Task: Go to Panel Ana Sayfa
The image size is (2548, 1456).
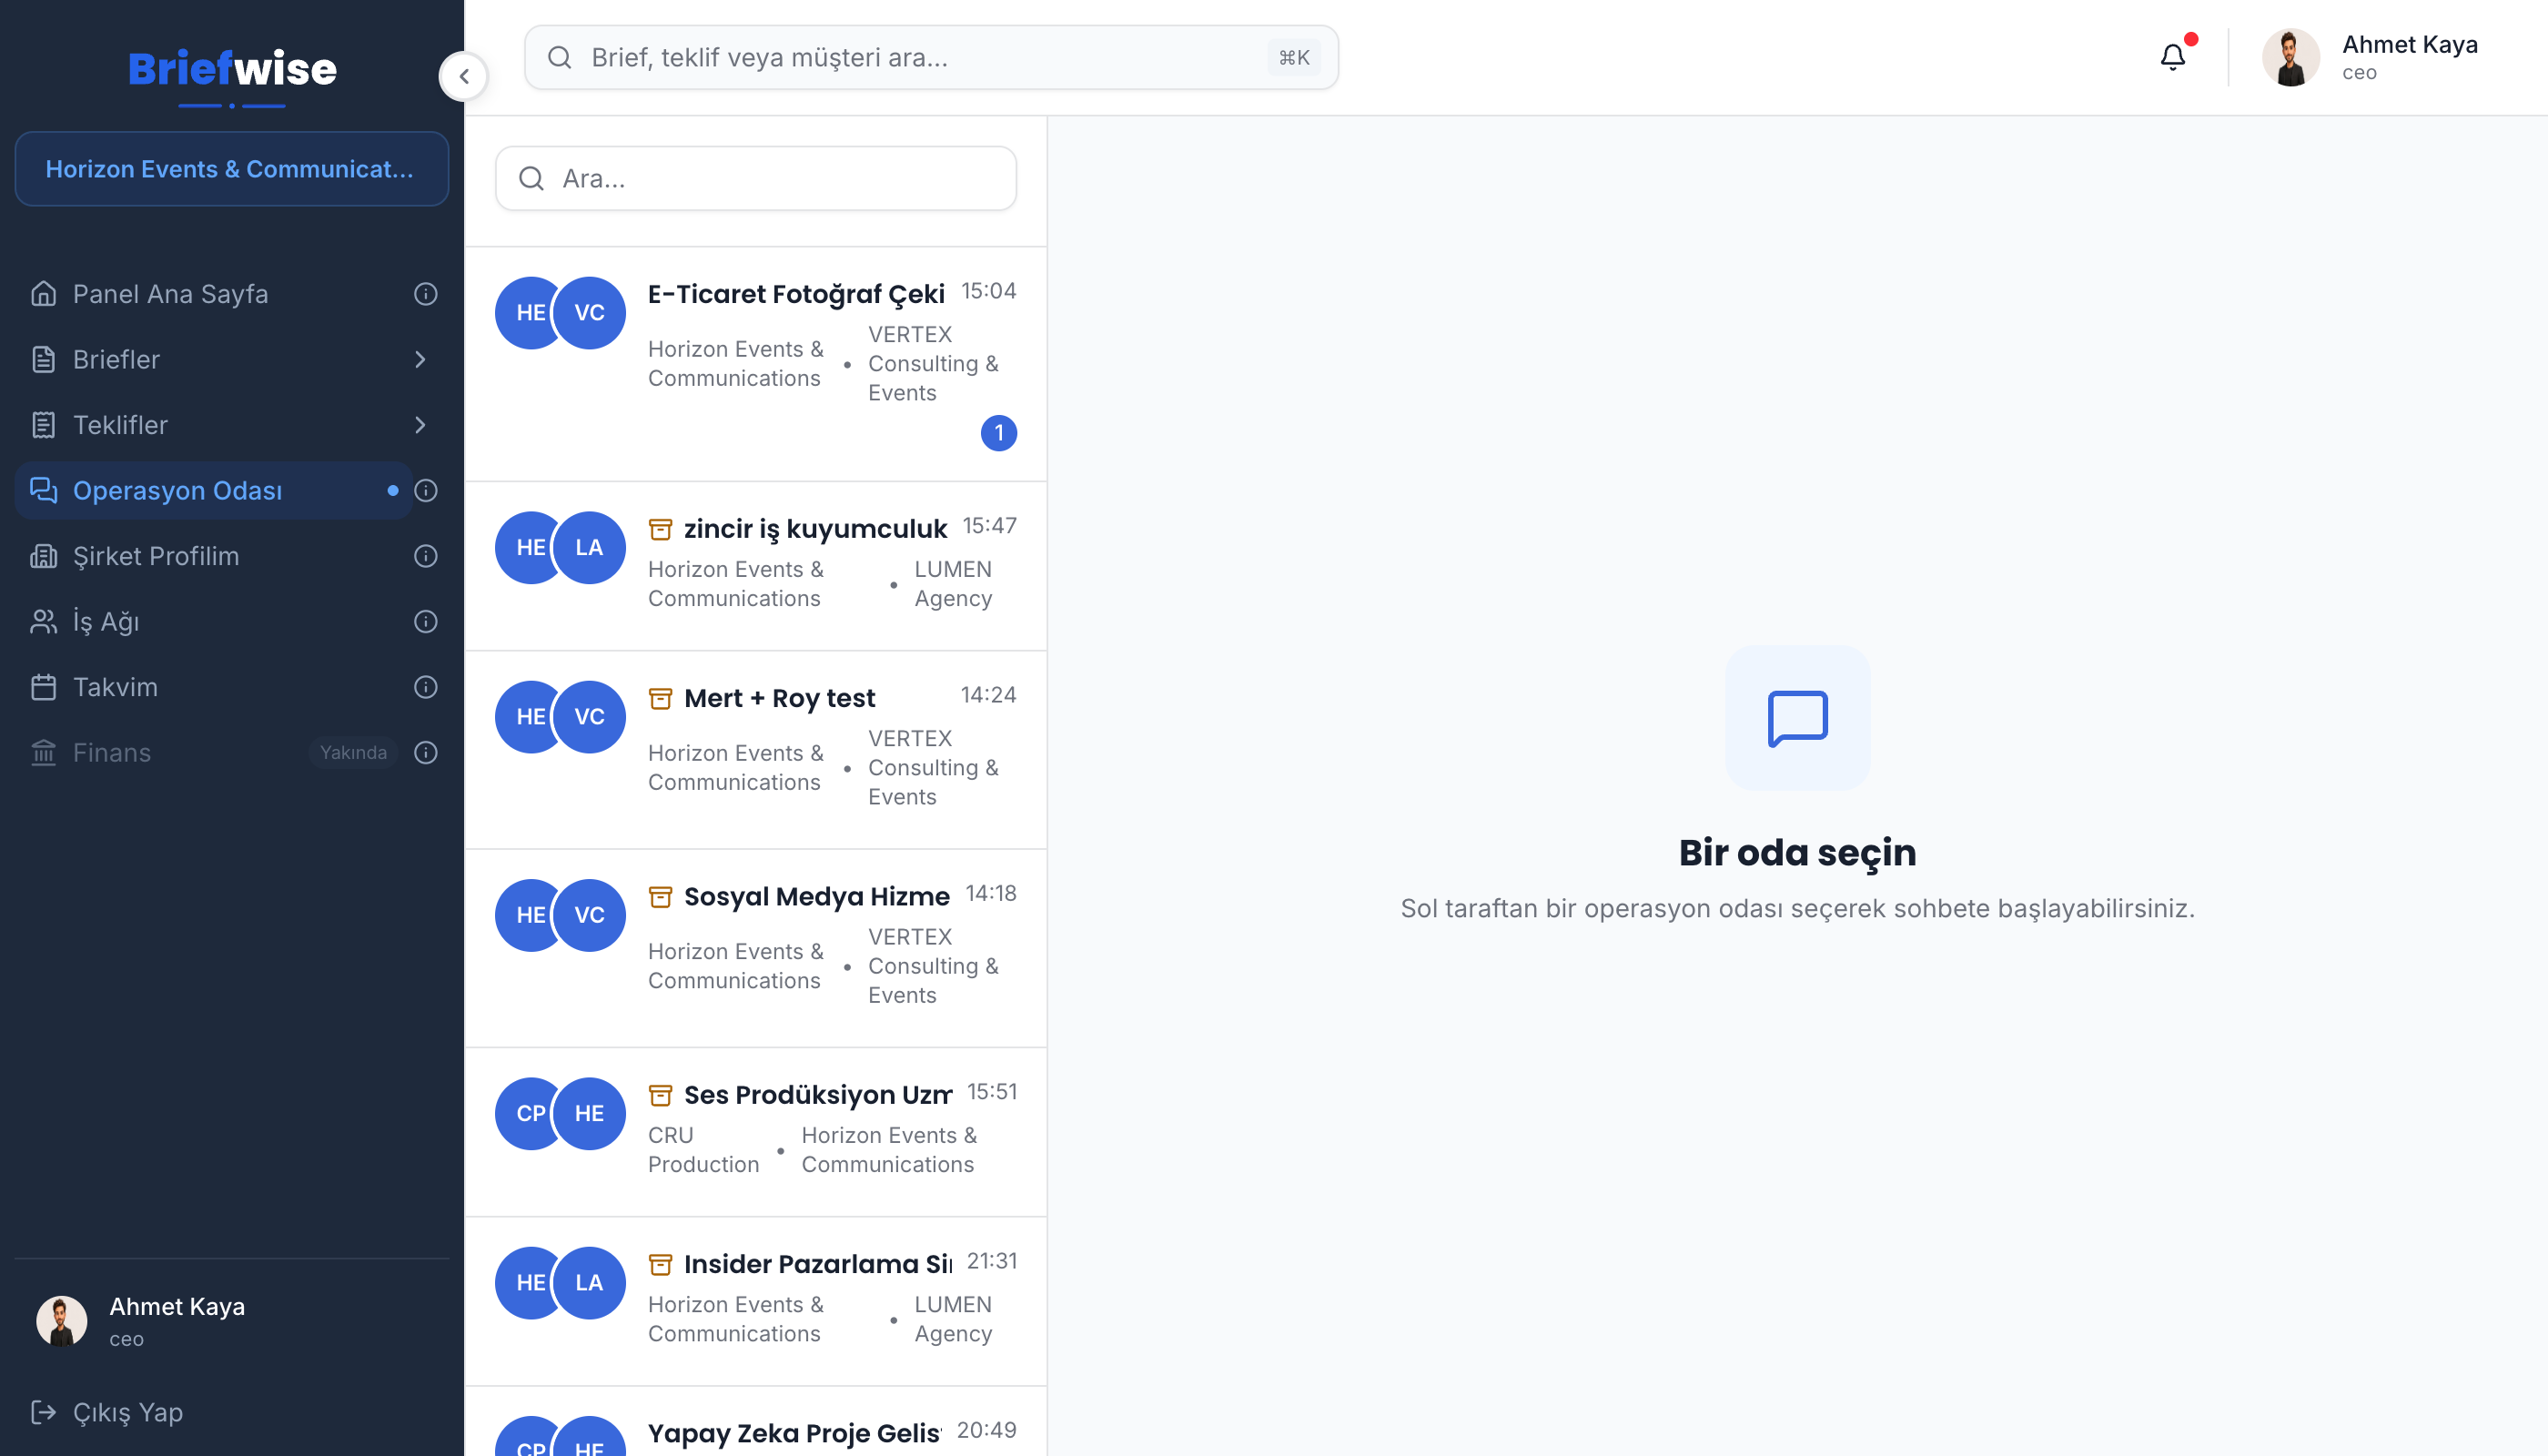Action: pos(214,294)
